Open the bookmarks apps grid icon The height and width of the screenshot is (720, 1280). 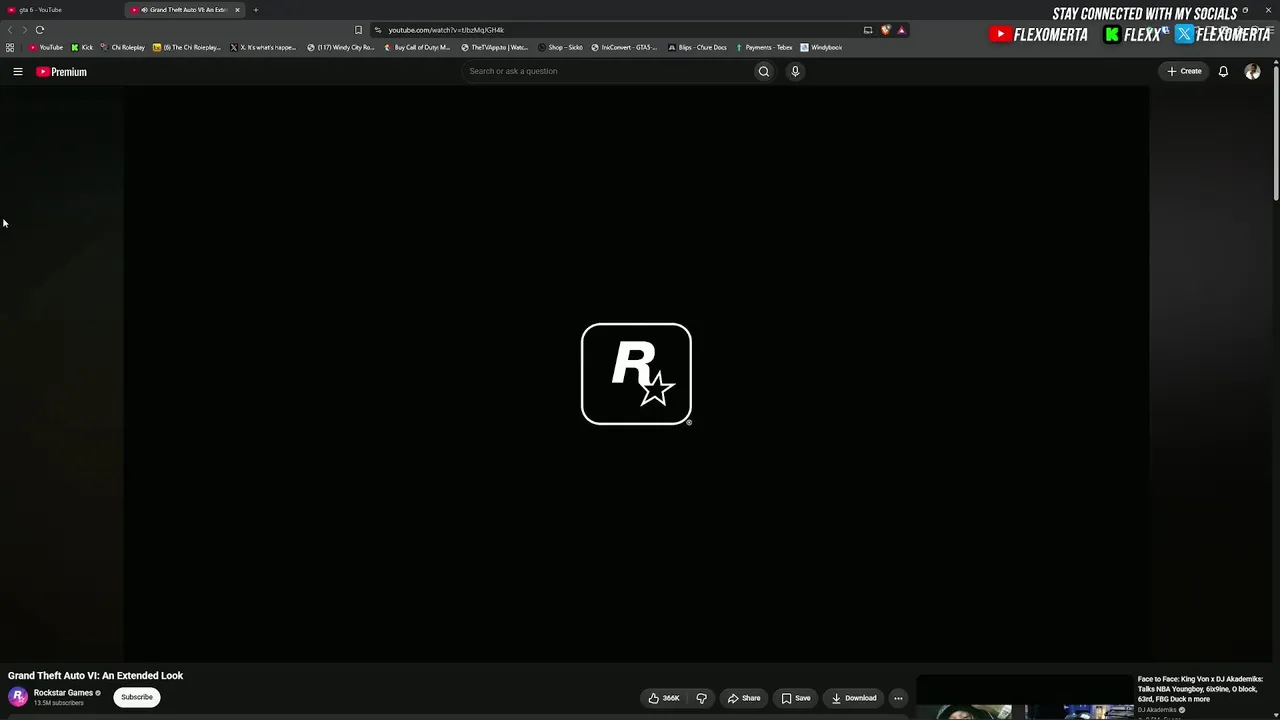point(10,48)
